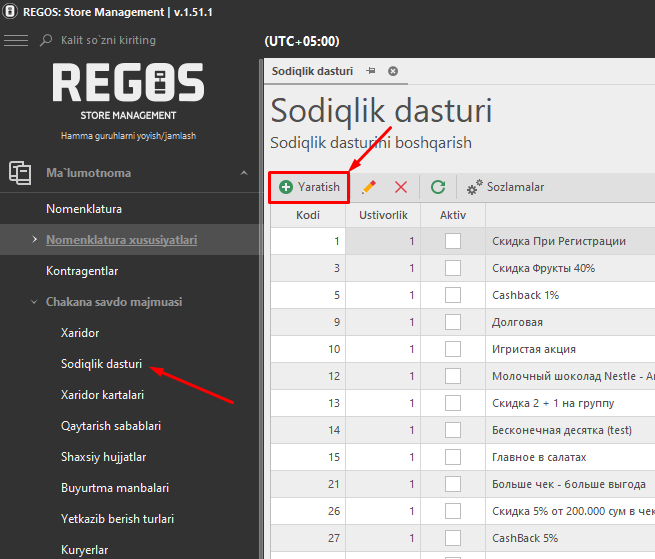This screenshot has height=559, width=655.
Task: Select the Долговая row name
Action: click(517, 322)
